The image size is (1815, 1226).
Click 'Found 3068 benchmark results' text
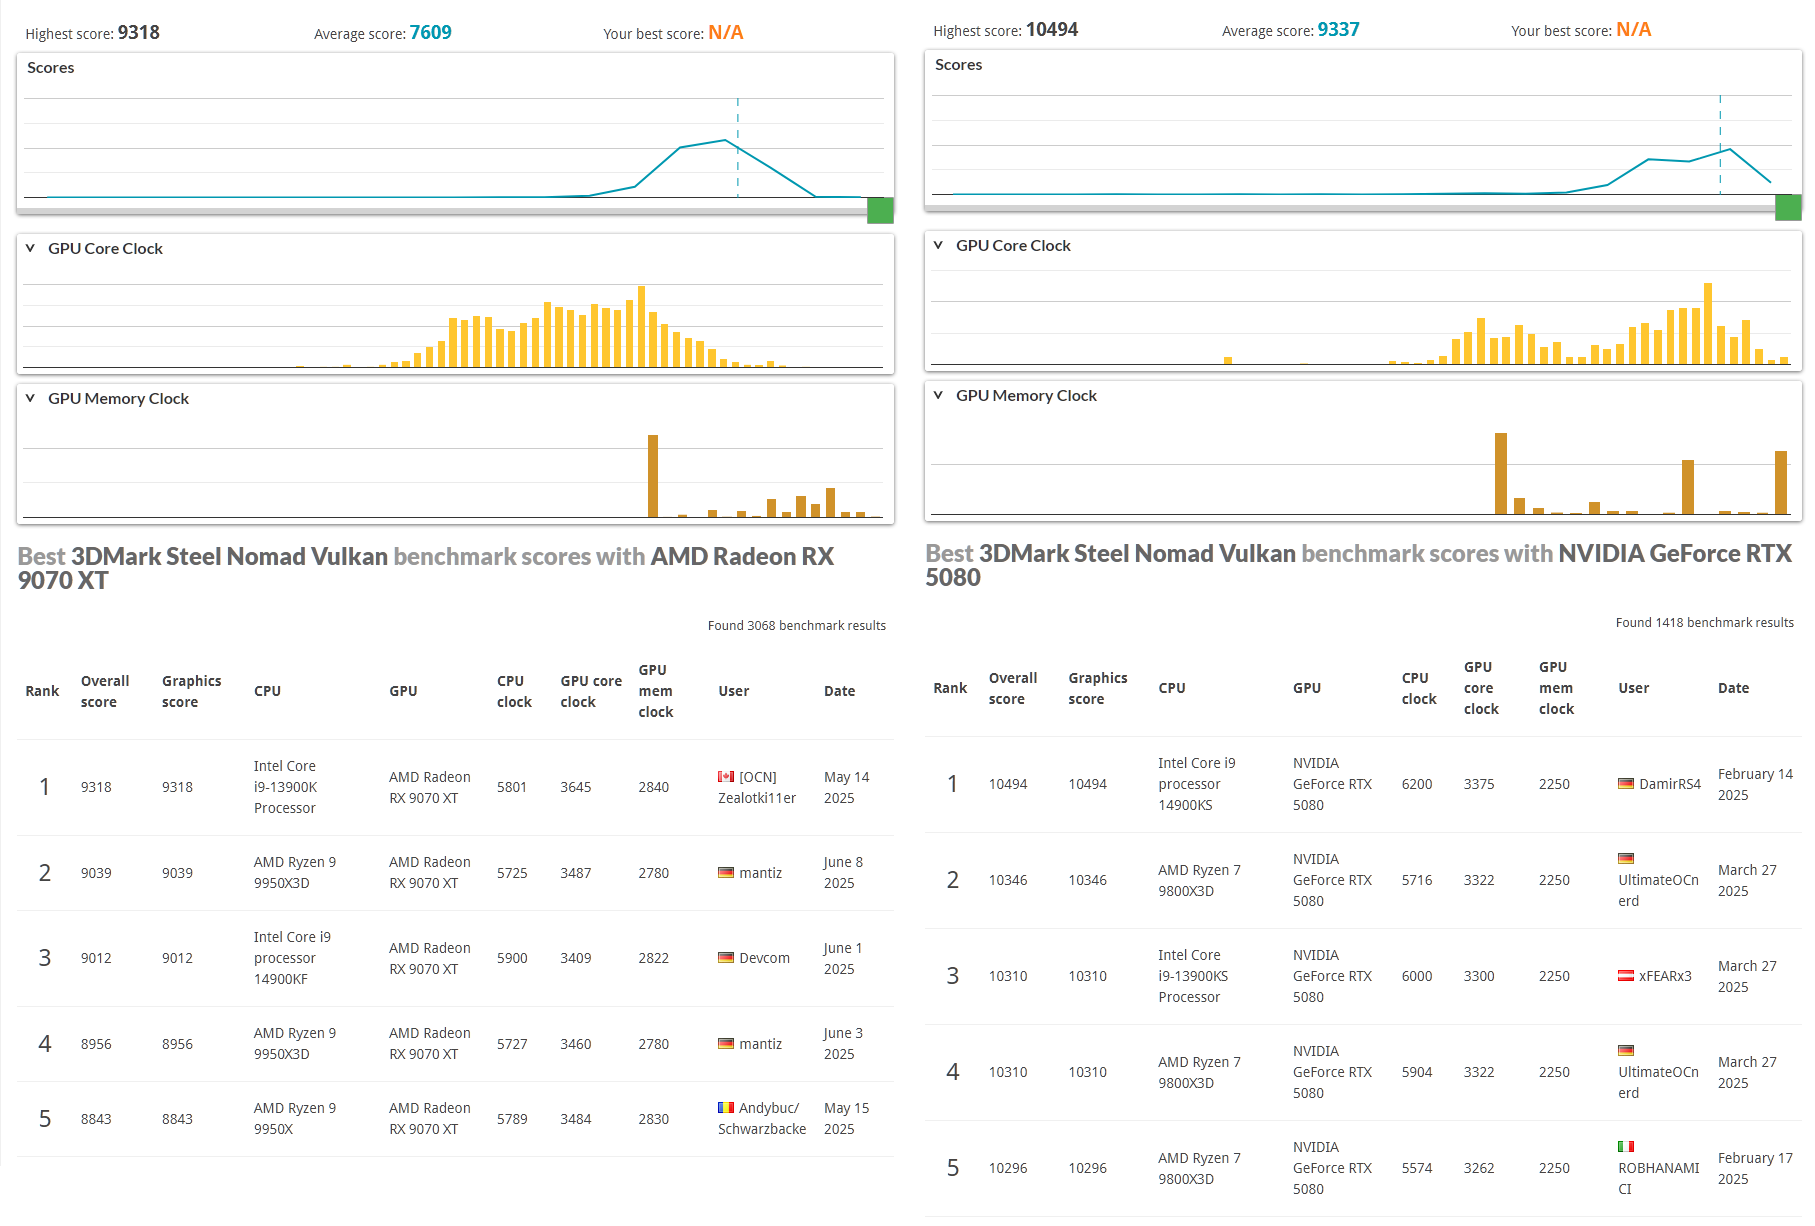[x=797, y=626]
